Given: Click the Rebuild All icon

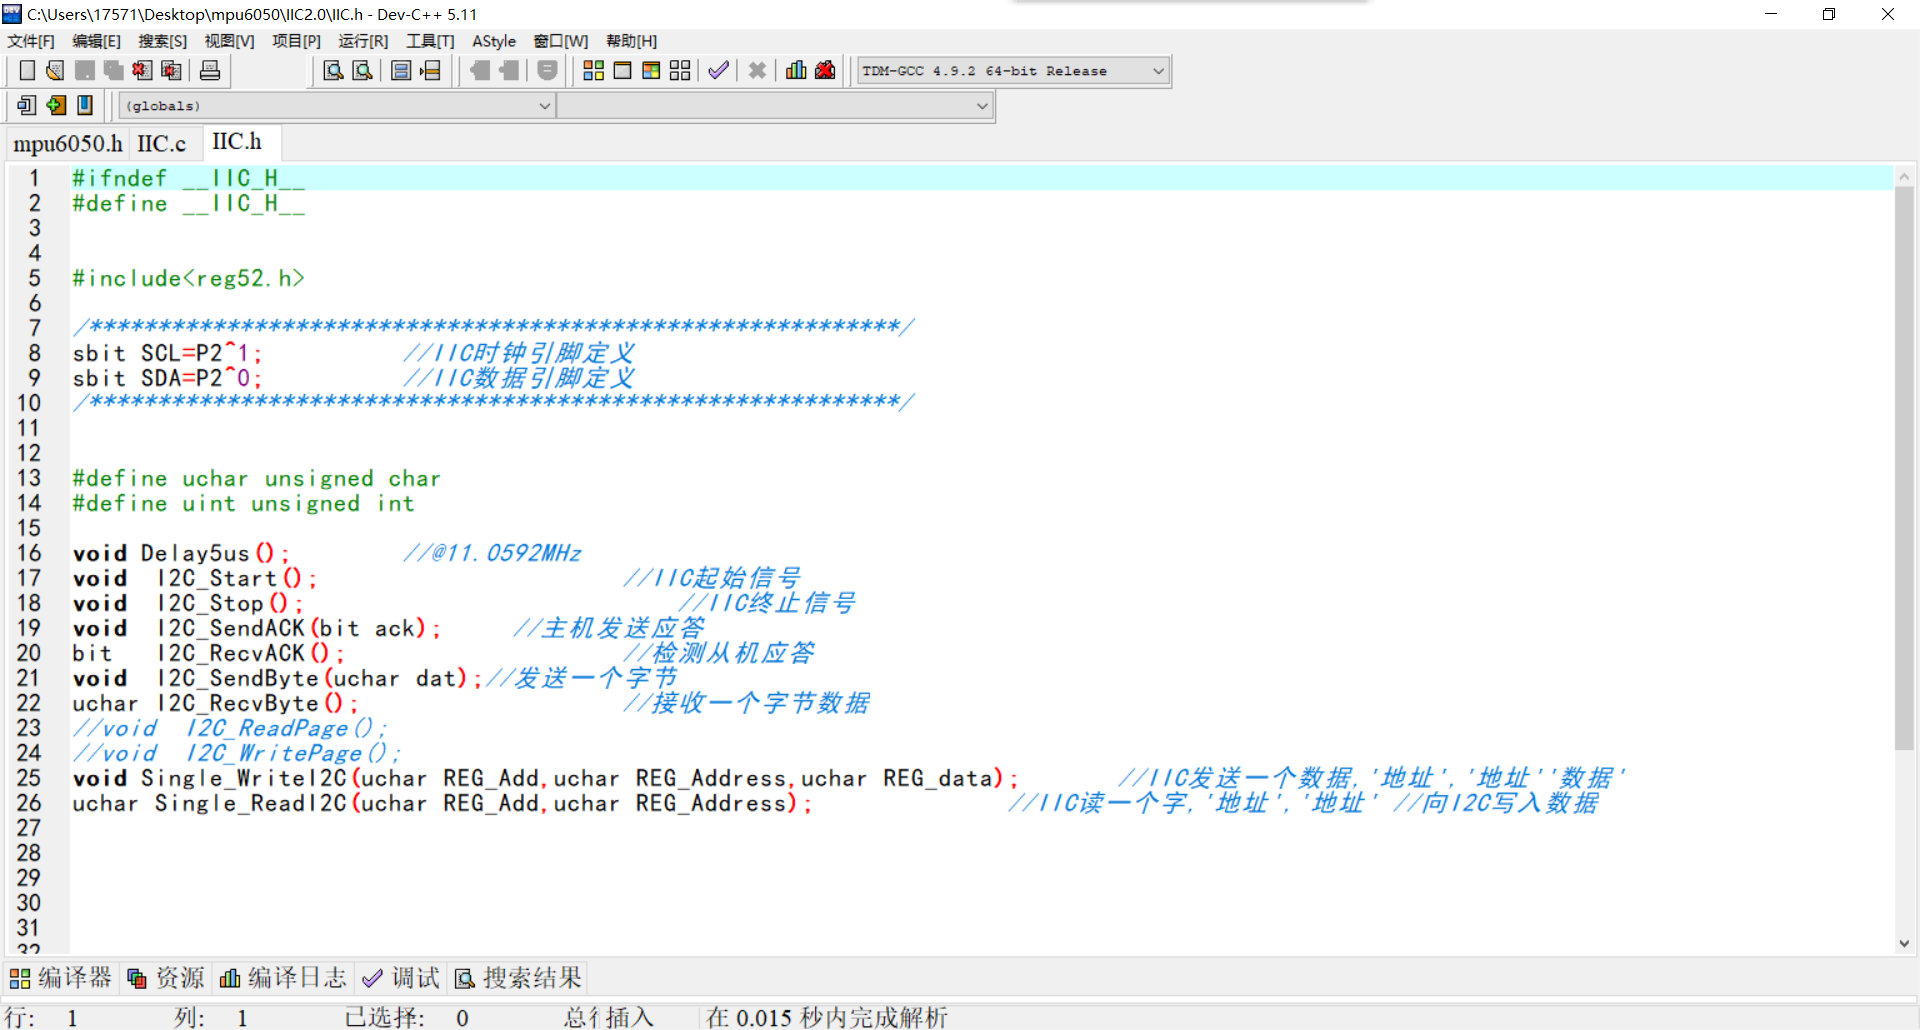Looking at the screenshot, I should (x=680, y=71).
